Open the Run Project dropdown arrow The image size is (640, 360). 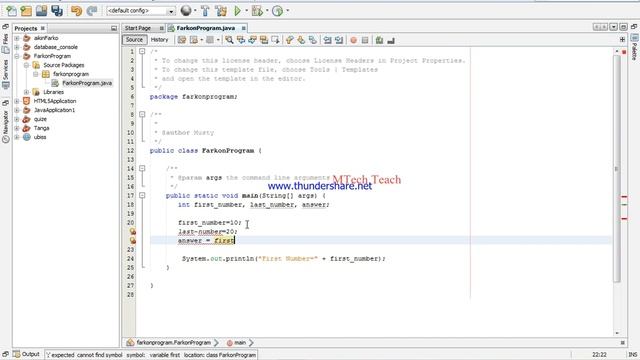tap(247, 11)
